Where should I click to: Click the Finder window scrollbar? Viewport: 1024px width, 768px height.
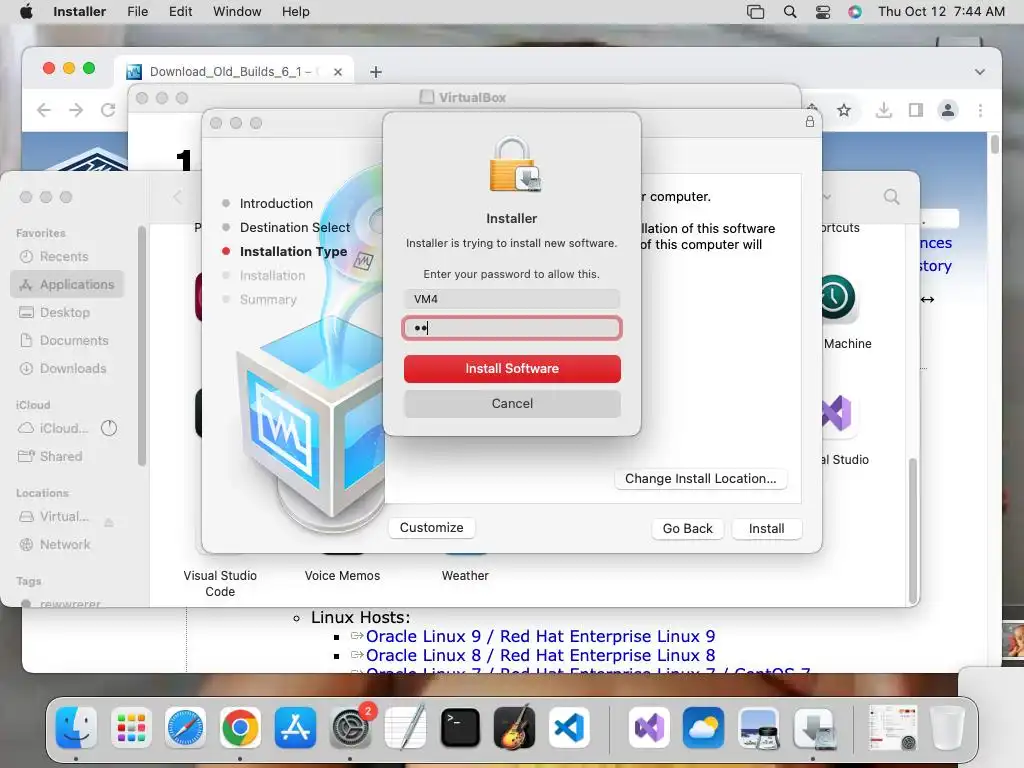pyautogui.click(x=912, y=530)
